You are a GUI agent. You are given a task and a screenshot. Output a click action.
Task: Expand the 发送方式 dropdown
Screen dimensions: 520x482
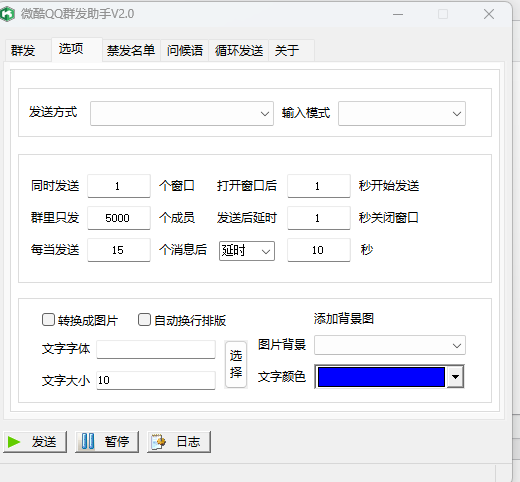[x=182, y=114]
